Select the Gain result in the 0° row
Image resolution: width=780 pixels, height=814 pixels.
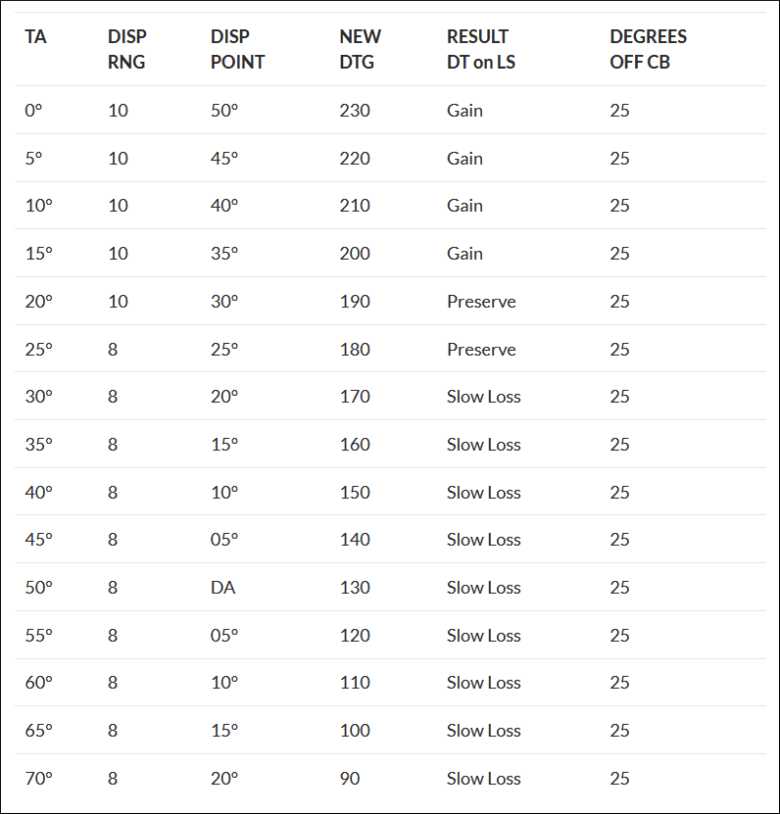pyautogui.click(x=464, y=110)
